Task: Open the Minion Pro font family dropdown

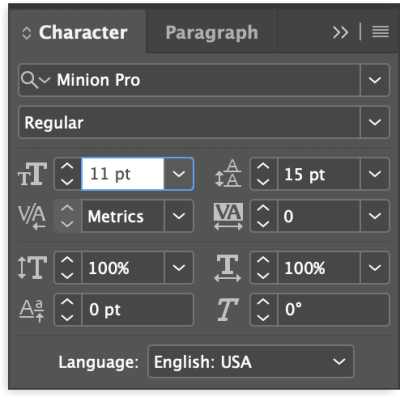Action: click(375, 80)
